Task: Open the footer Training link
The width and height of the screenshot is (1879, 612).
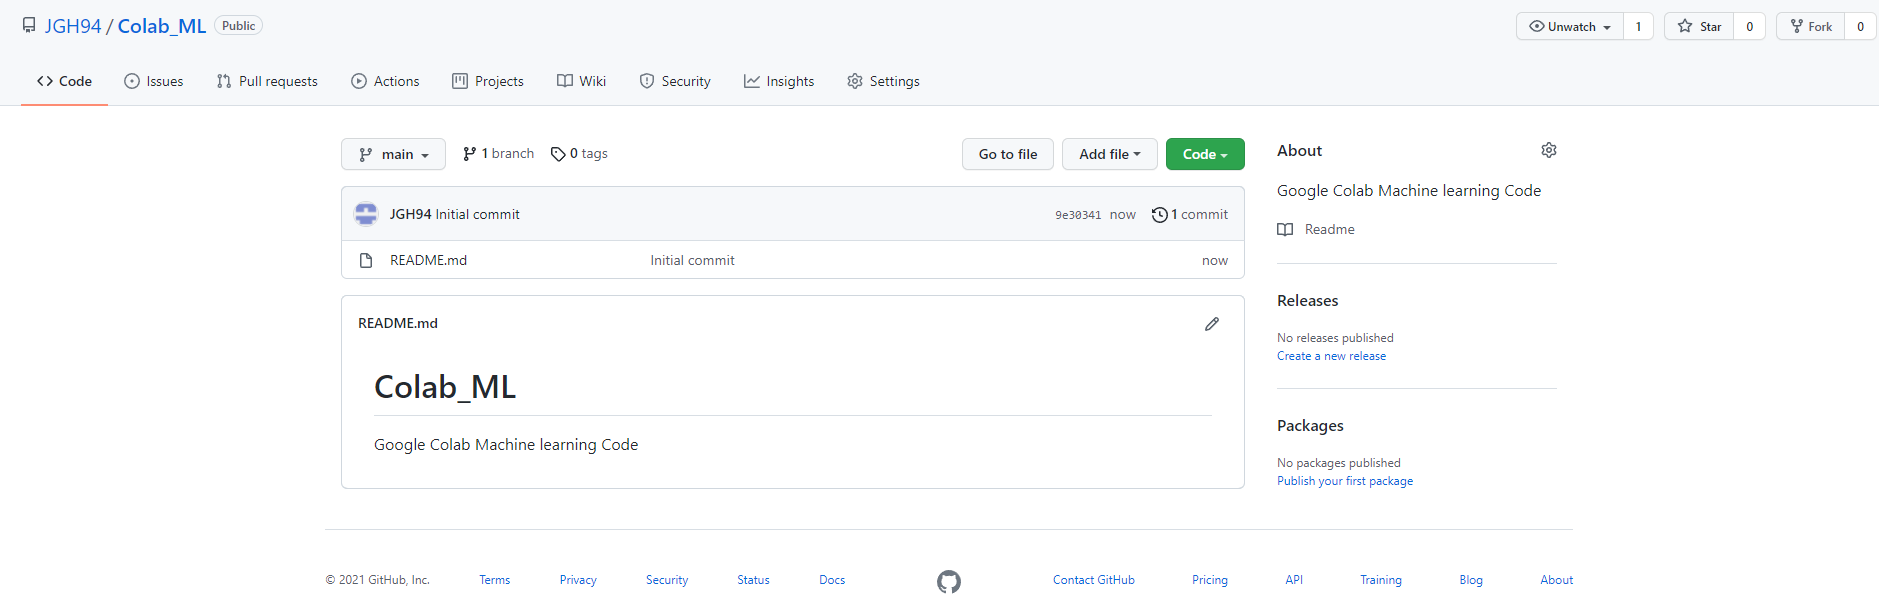Action: click(1381, 580)
